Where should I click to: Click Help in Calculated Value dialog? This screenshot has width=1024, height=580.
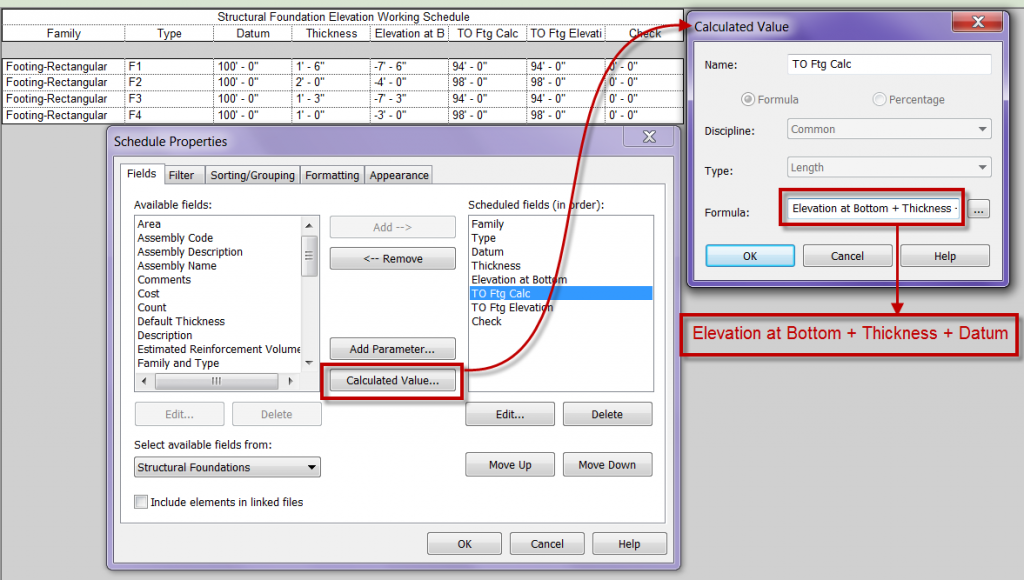(945, 256)
